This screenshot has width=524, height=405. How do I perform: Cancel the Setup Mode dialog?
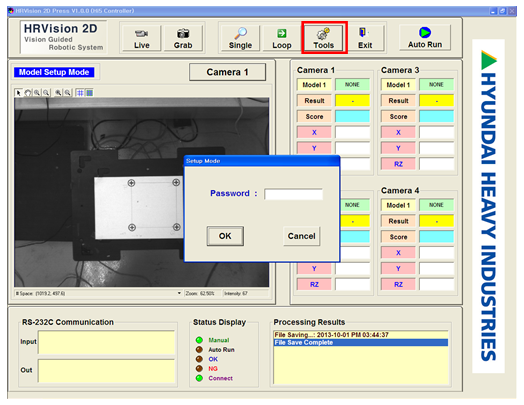(301, 236)
